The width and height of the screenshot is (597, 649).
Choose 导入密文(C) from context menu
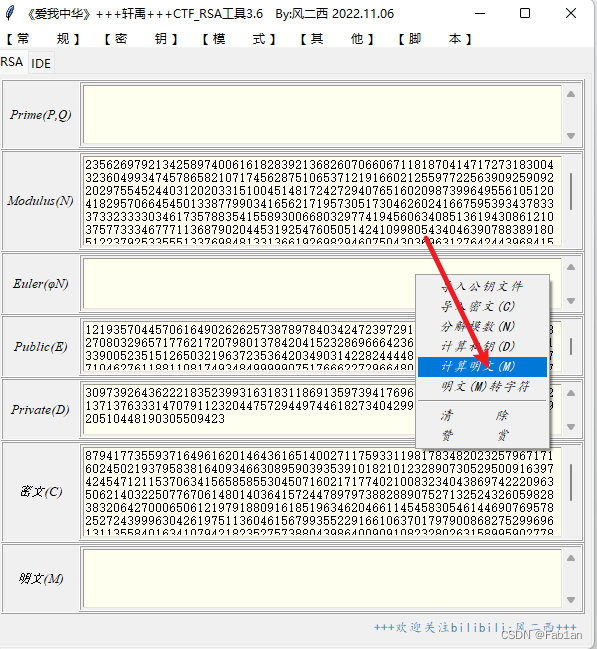[x=482, y=307]
